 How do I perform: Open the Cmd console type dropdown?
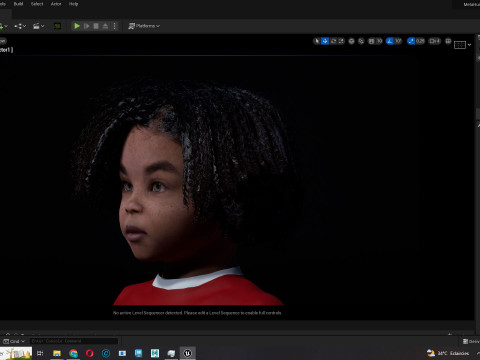point(14,341)
